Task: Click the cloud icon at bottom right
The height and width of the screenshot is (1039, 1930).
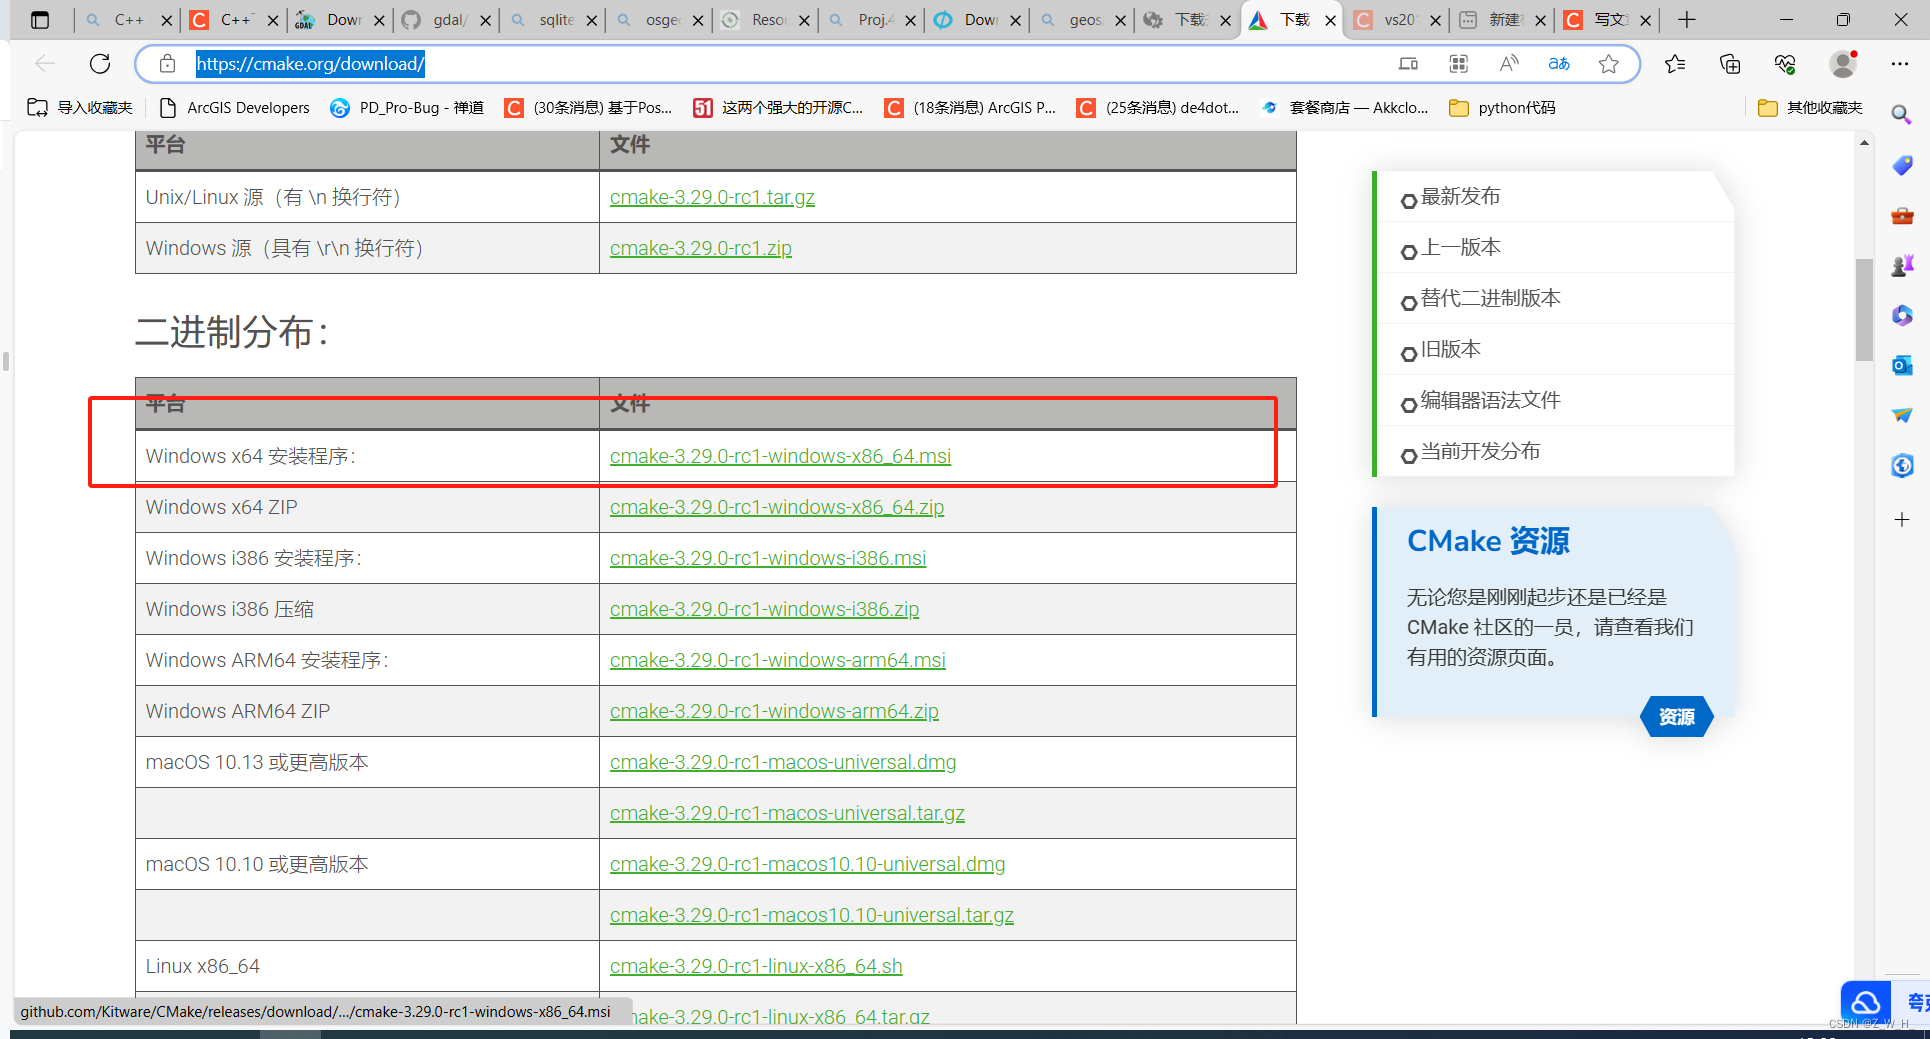Action: 1865,1002
